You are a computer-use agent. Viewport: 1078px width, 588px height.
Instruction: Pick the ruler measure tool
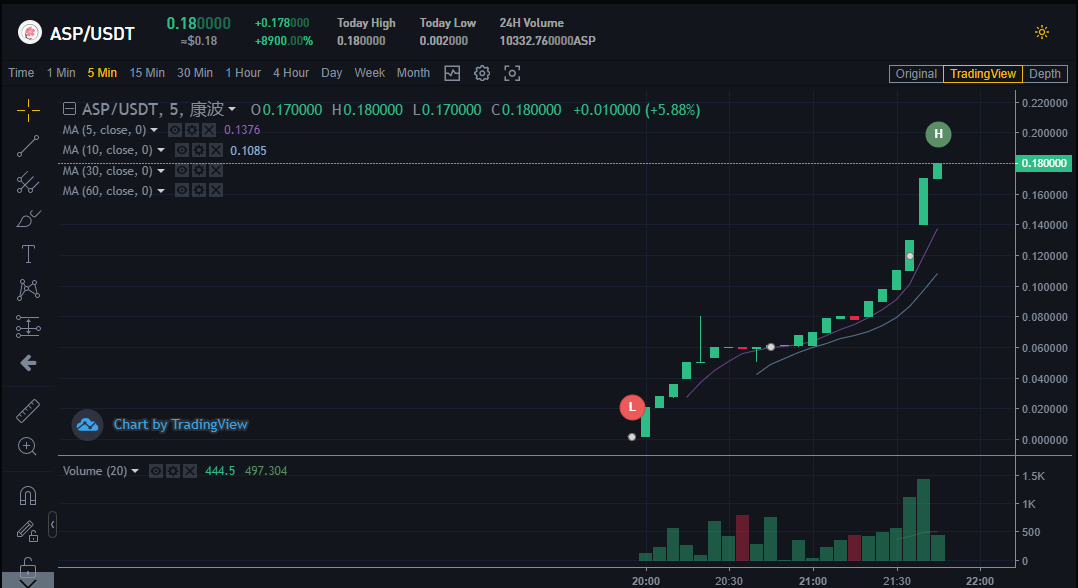point(28,411)
